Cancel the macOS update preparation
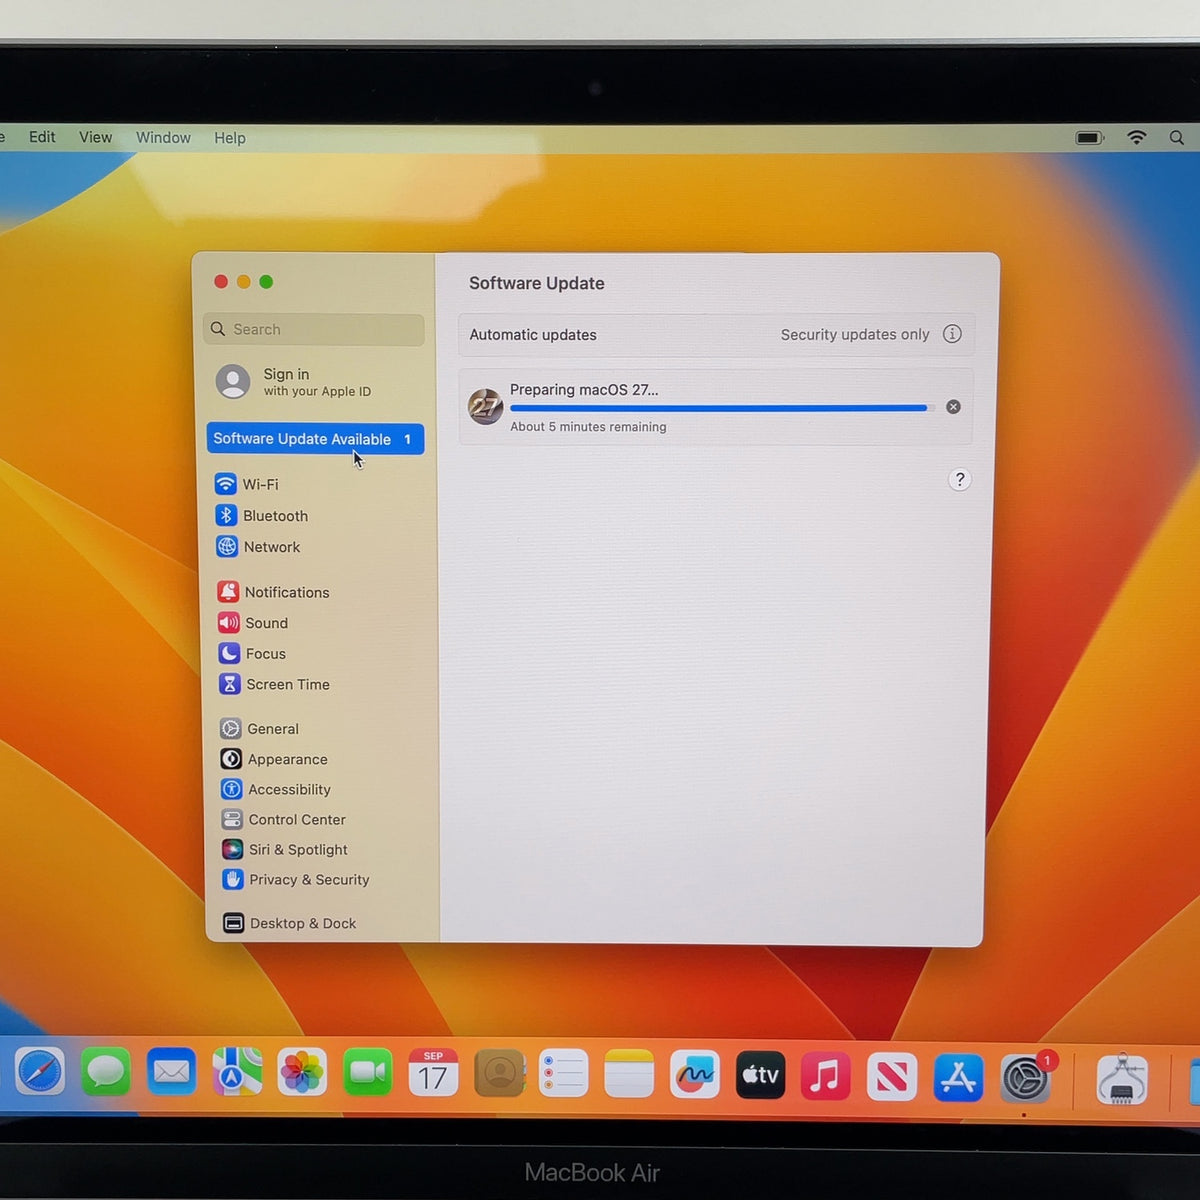 [x=953, y=407]
